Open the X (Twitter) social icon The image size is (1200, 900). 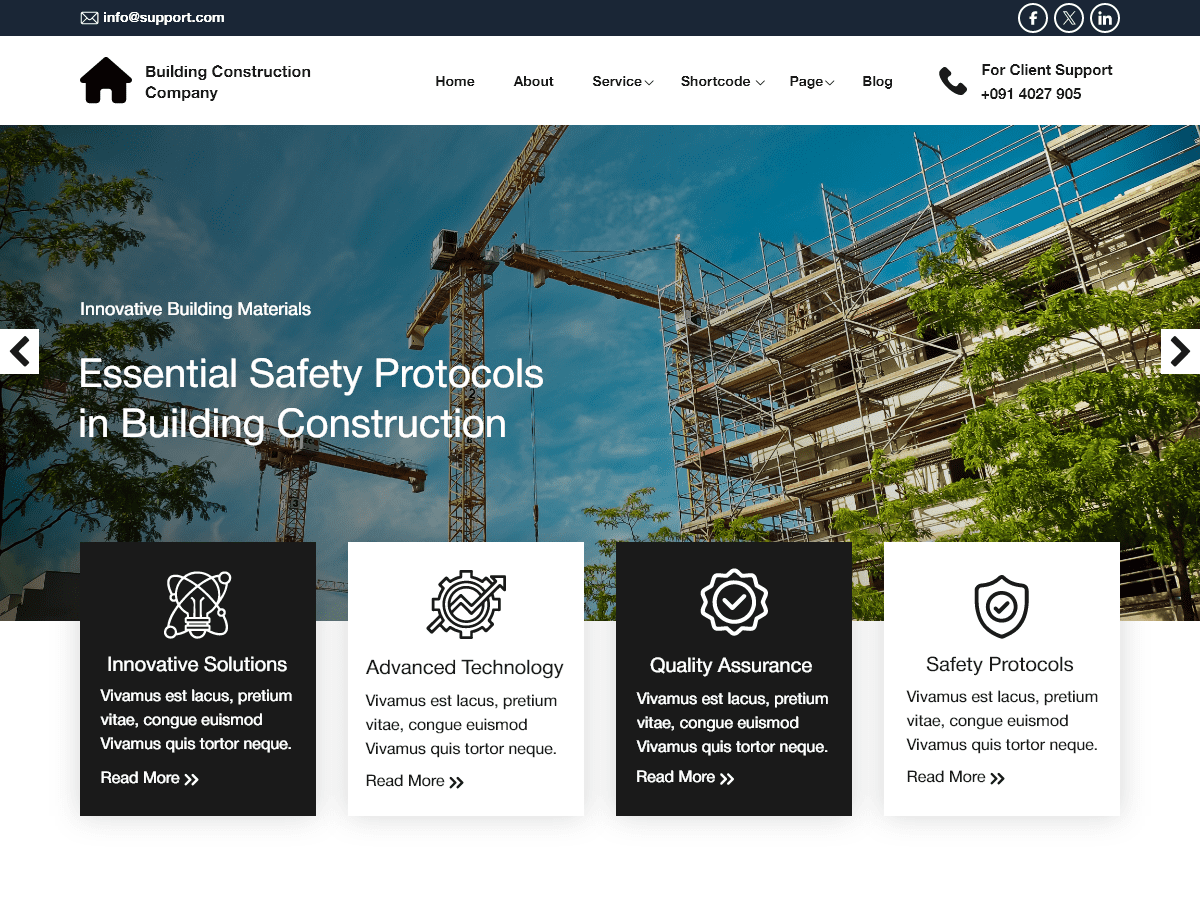click(1068, 17)
